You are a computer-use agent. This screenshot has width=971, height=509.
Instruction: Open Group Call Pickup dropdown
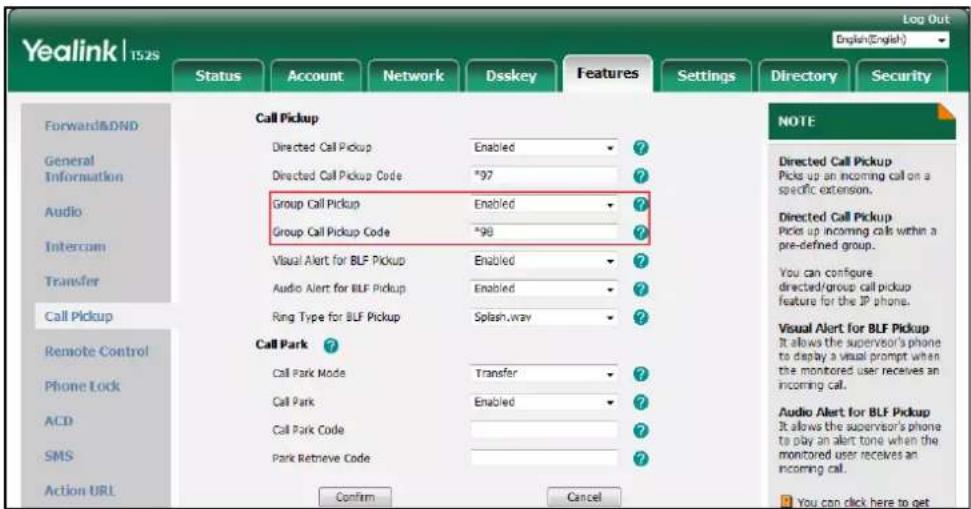pyautogui.click(x=544, y=204)
